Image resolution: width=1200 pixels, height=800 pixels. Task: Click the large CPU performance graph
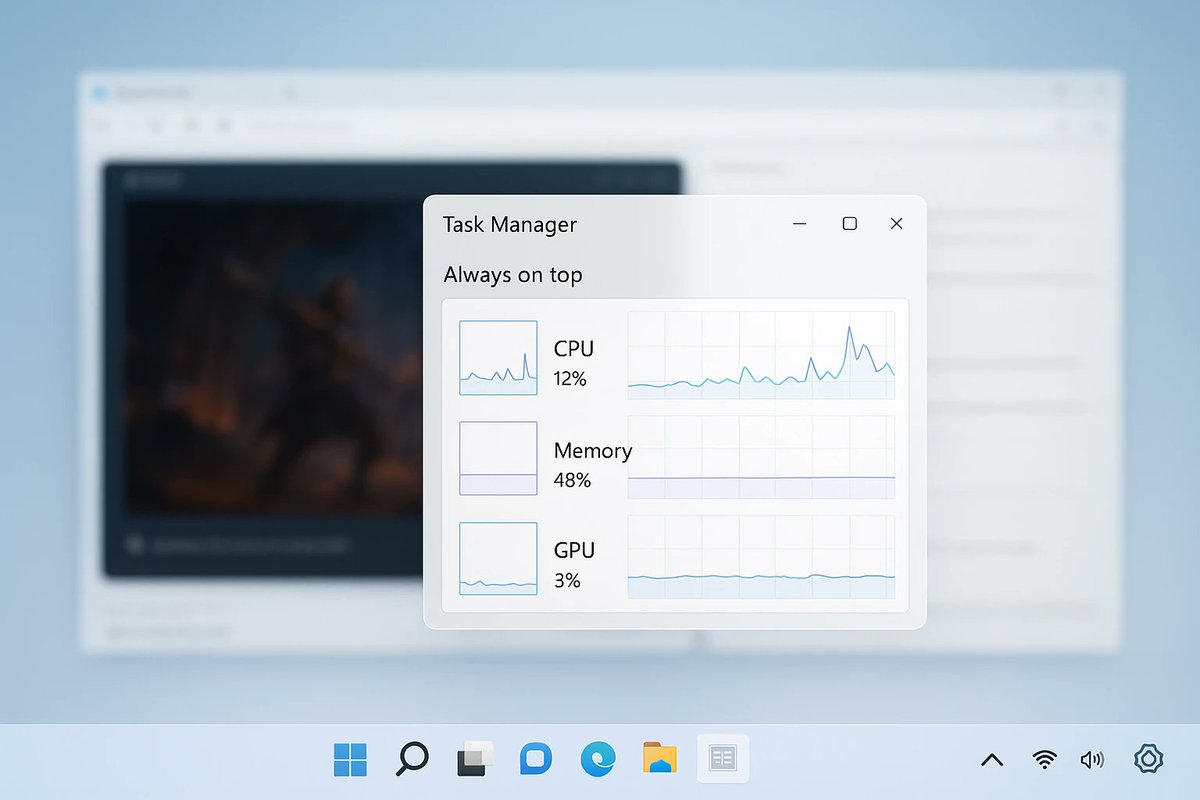coord(761,356)
